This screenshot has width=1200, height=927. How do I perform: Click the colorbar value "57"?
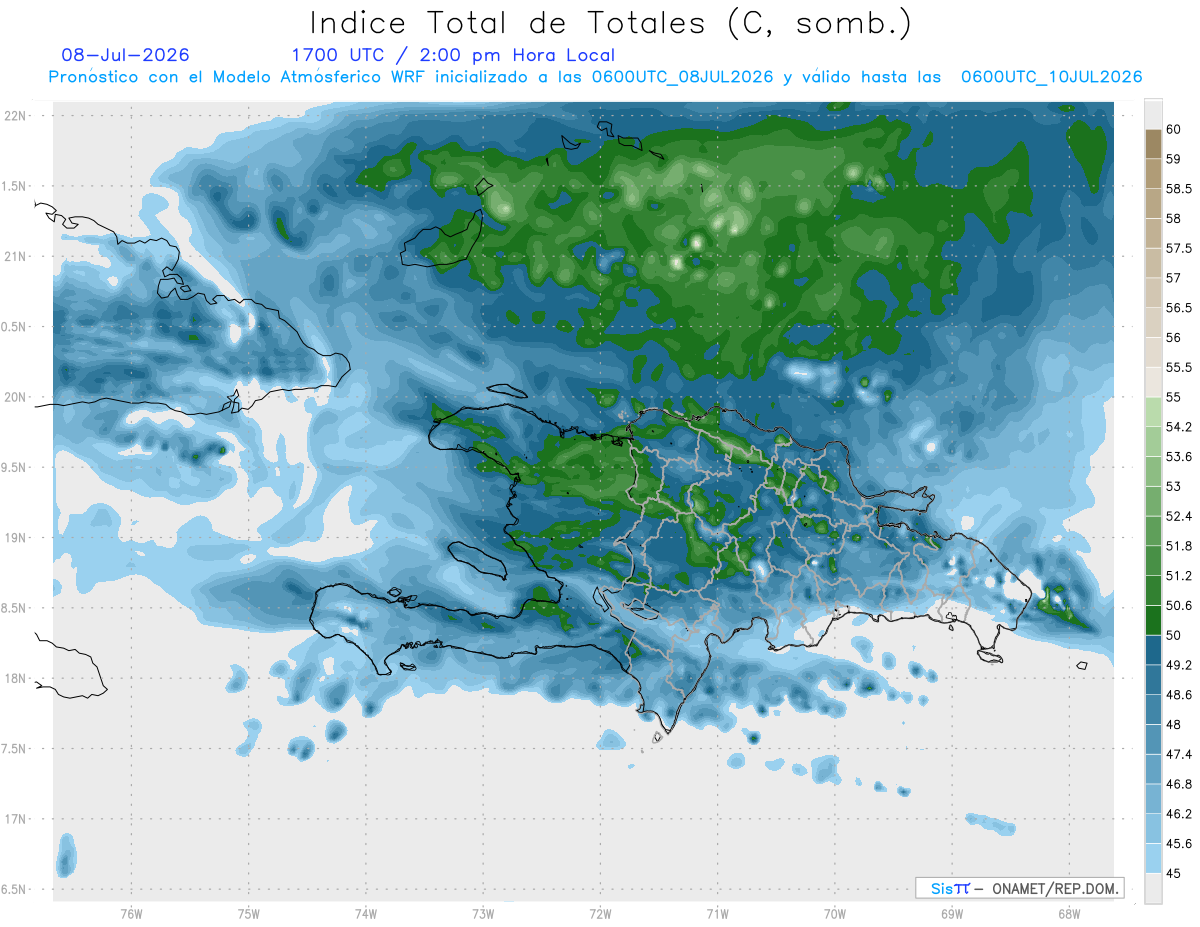[x=1174, y=278]
